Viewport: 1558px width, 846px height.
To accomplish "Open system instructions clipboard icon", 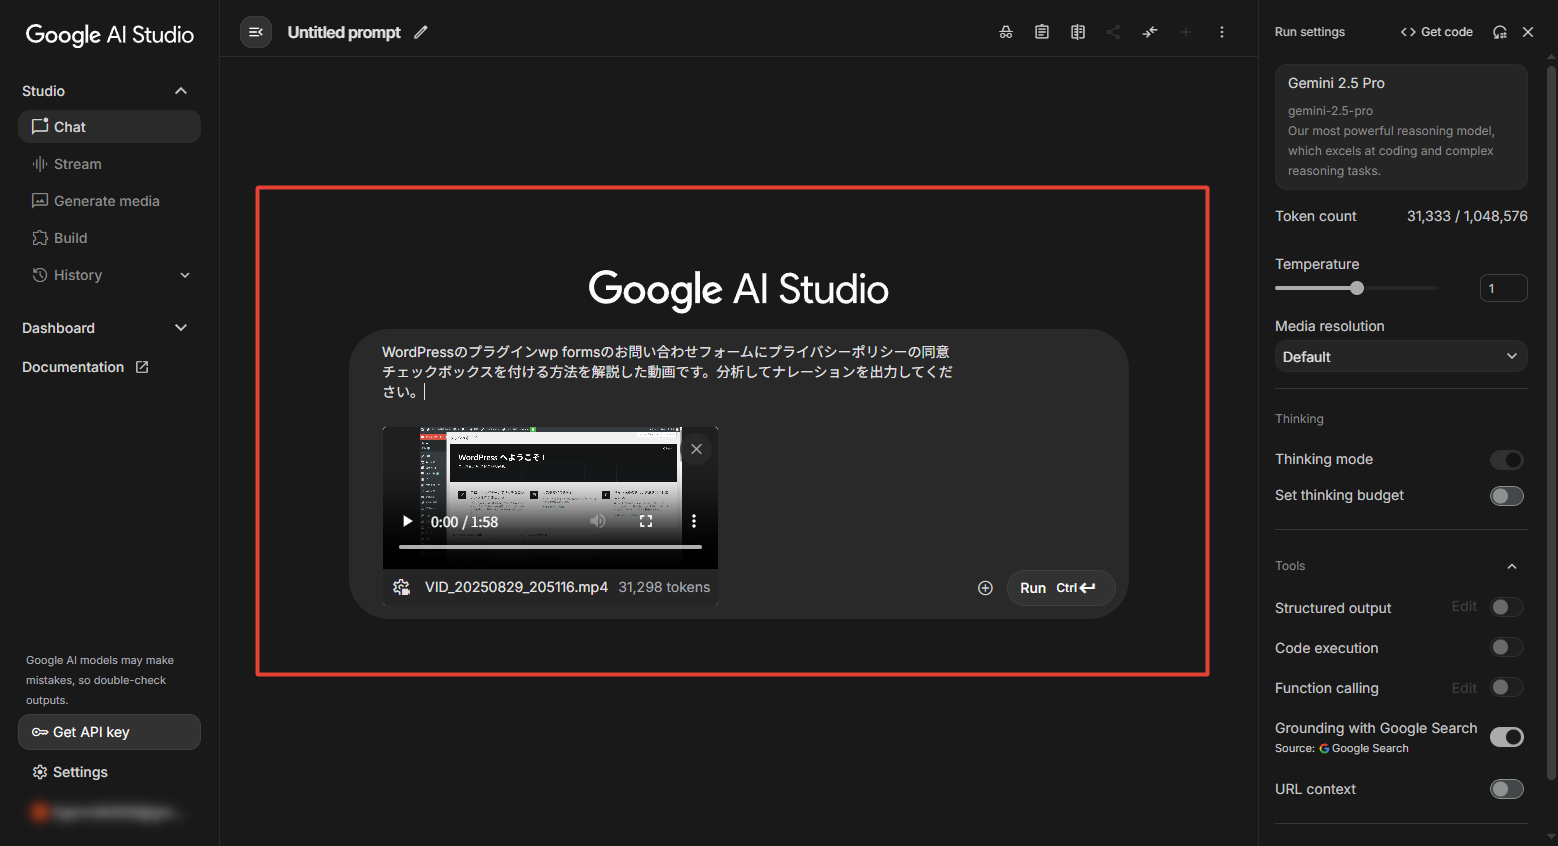I will (x=1042, y=32).
